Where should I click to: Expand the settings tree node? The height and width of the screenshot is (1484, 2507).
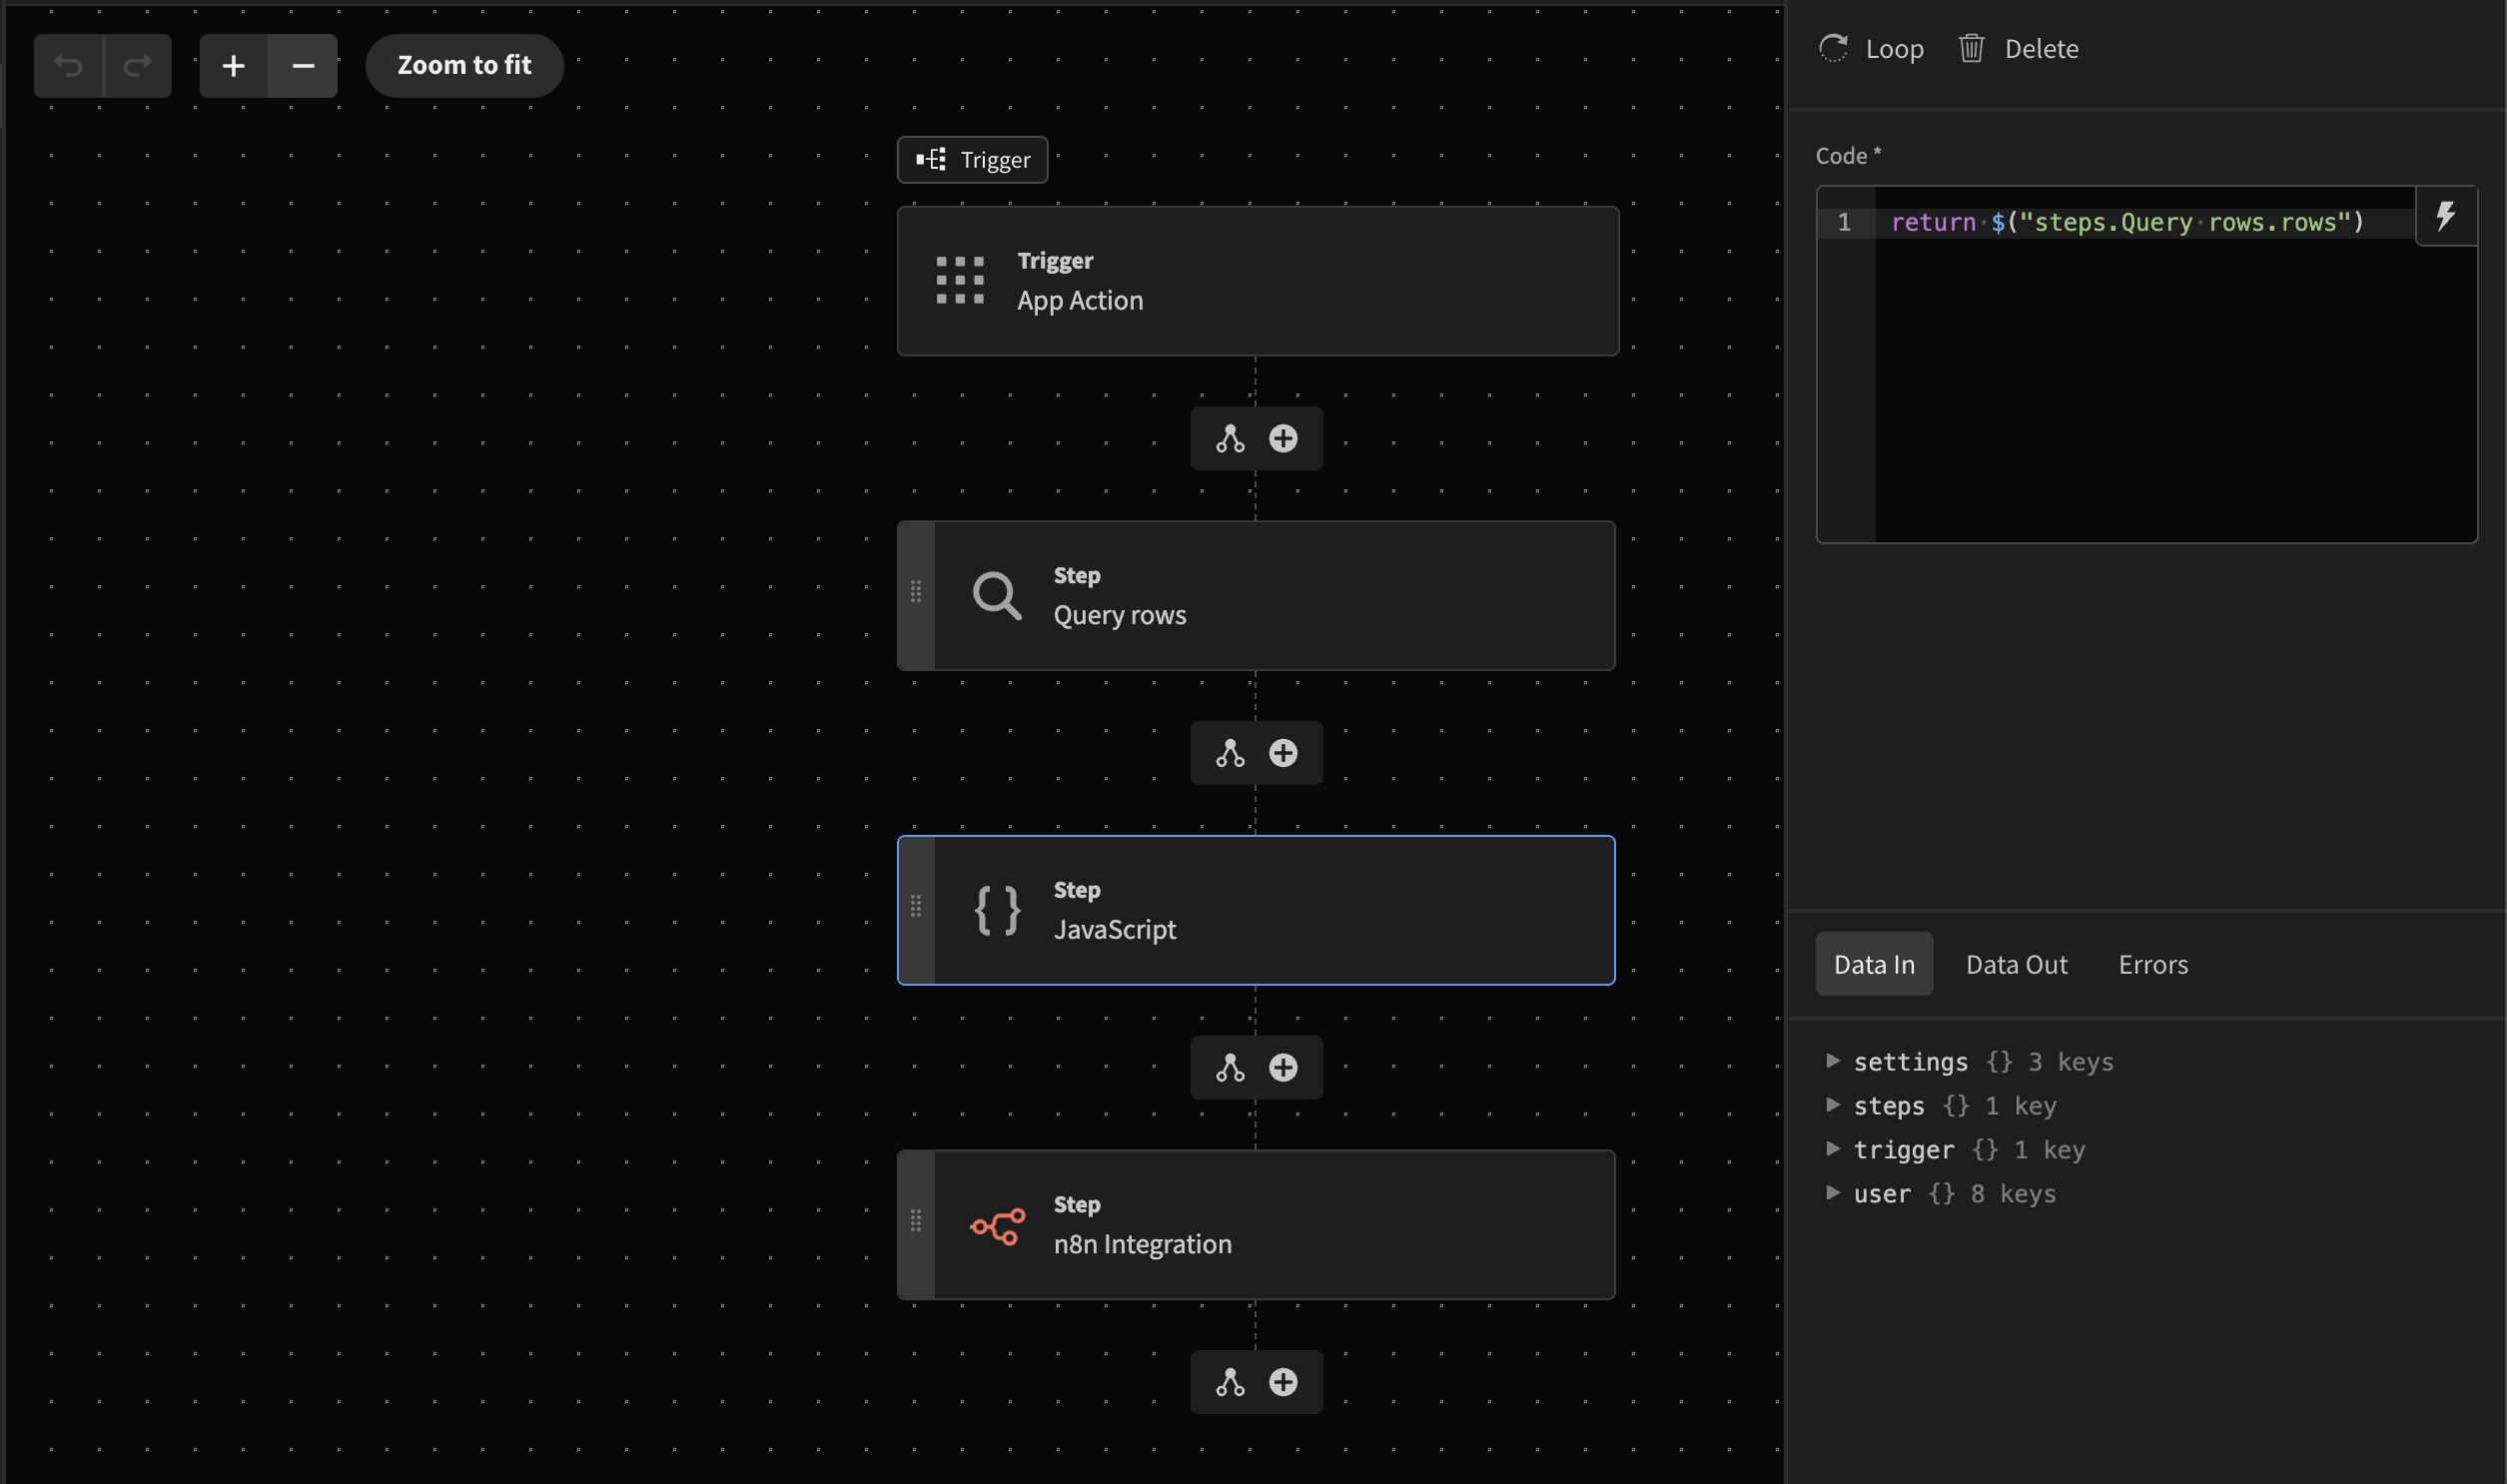[x=1832, y=1061]
